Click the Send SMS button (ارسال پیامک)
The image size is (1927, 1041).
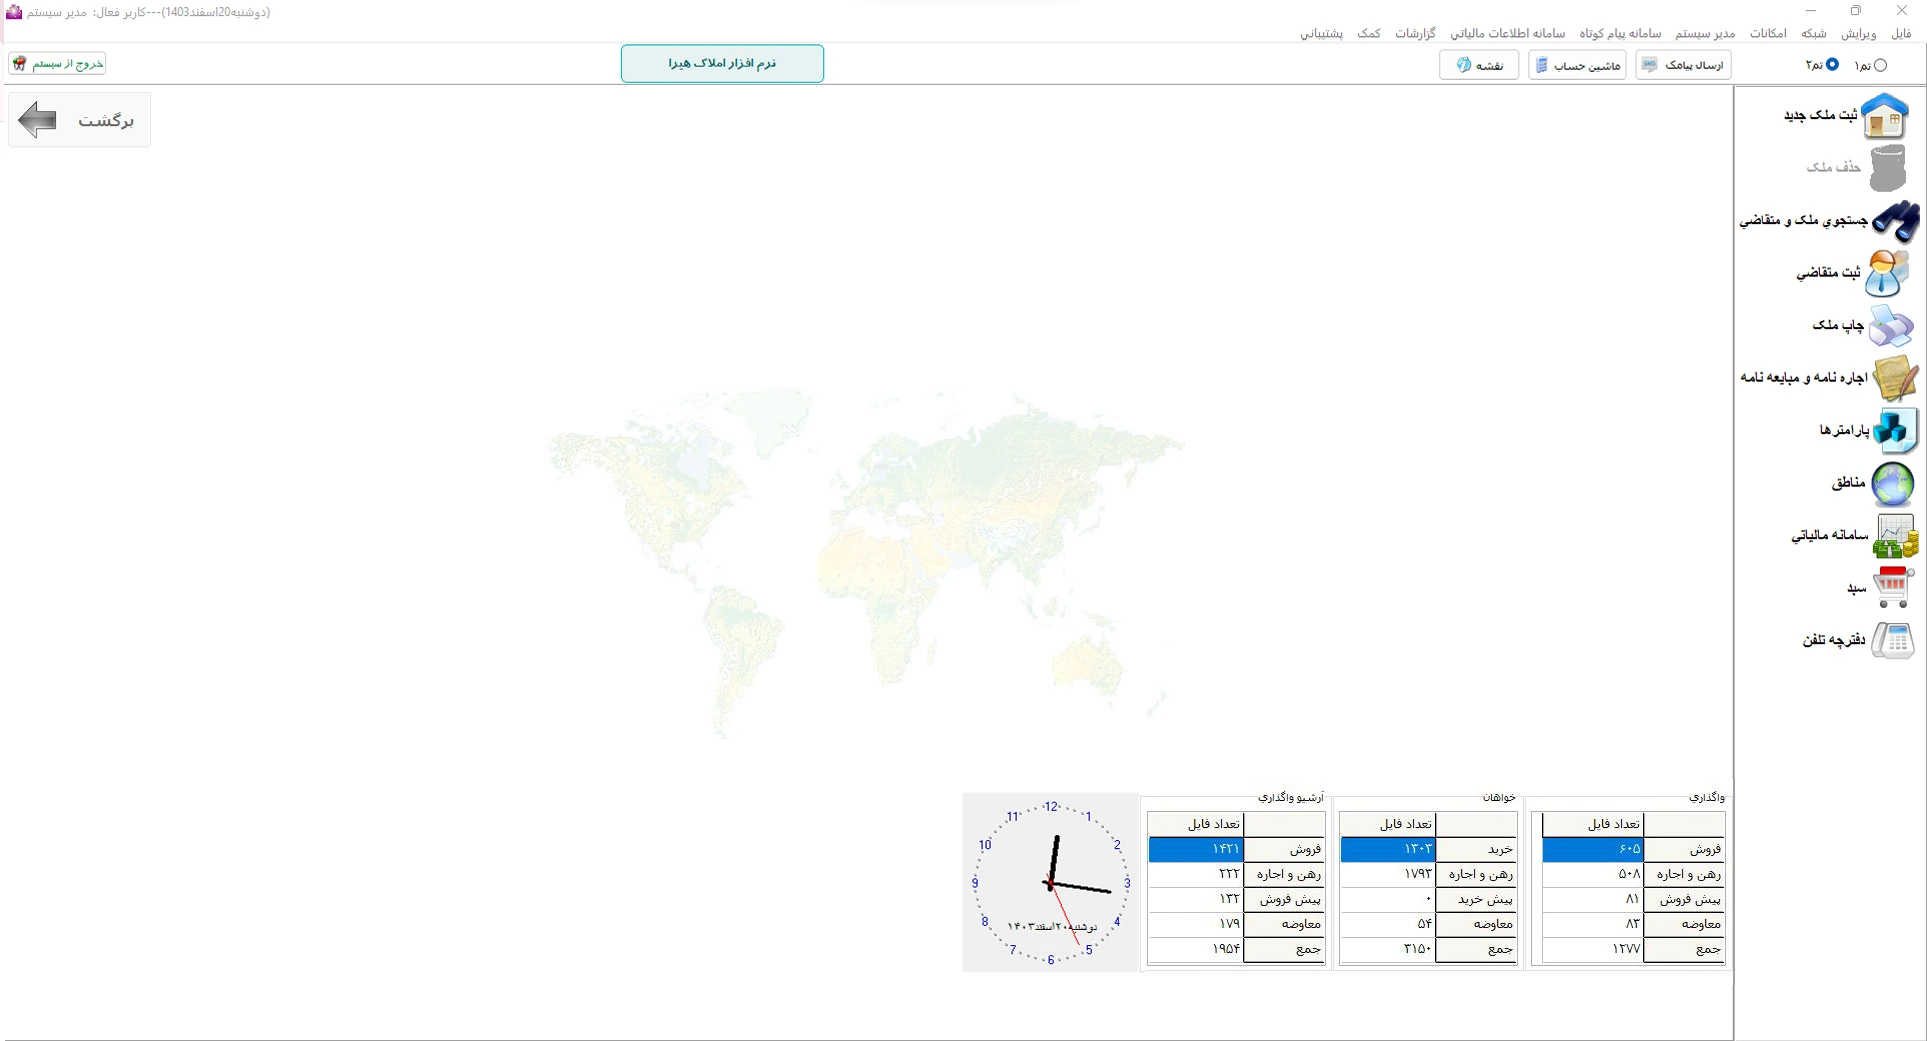1683,65
